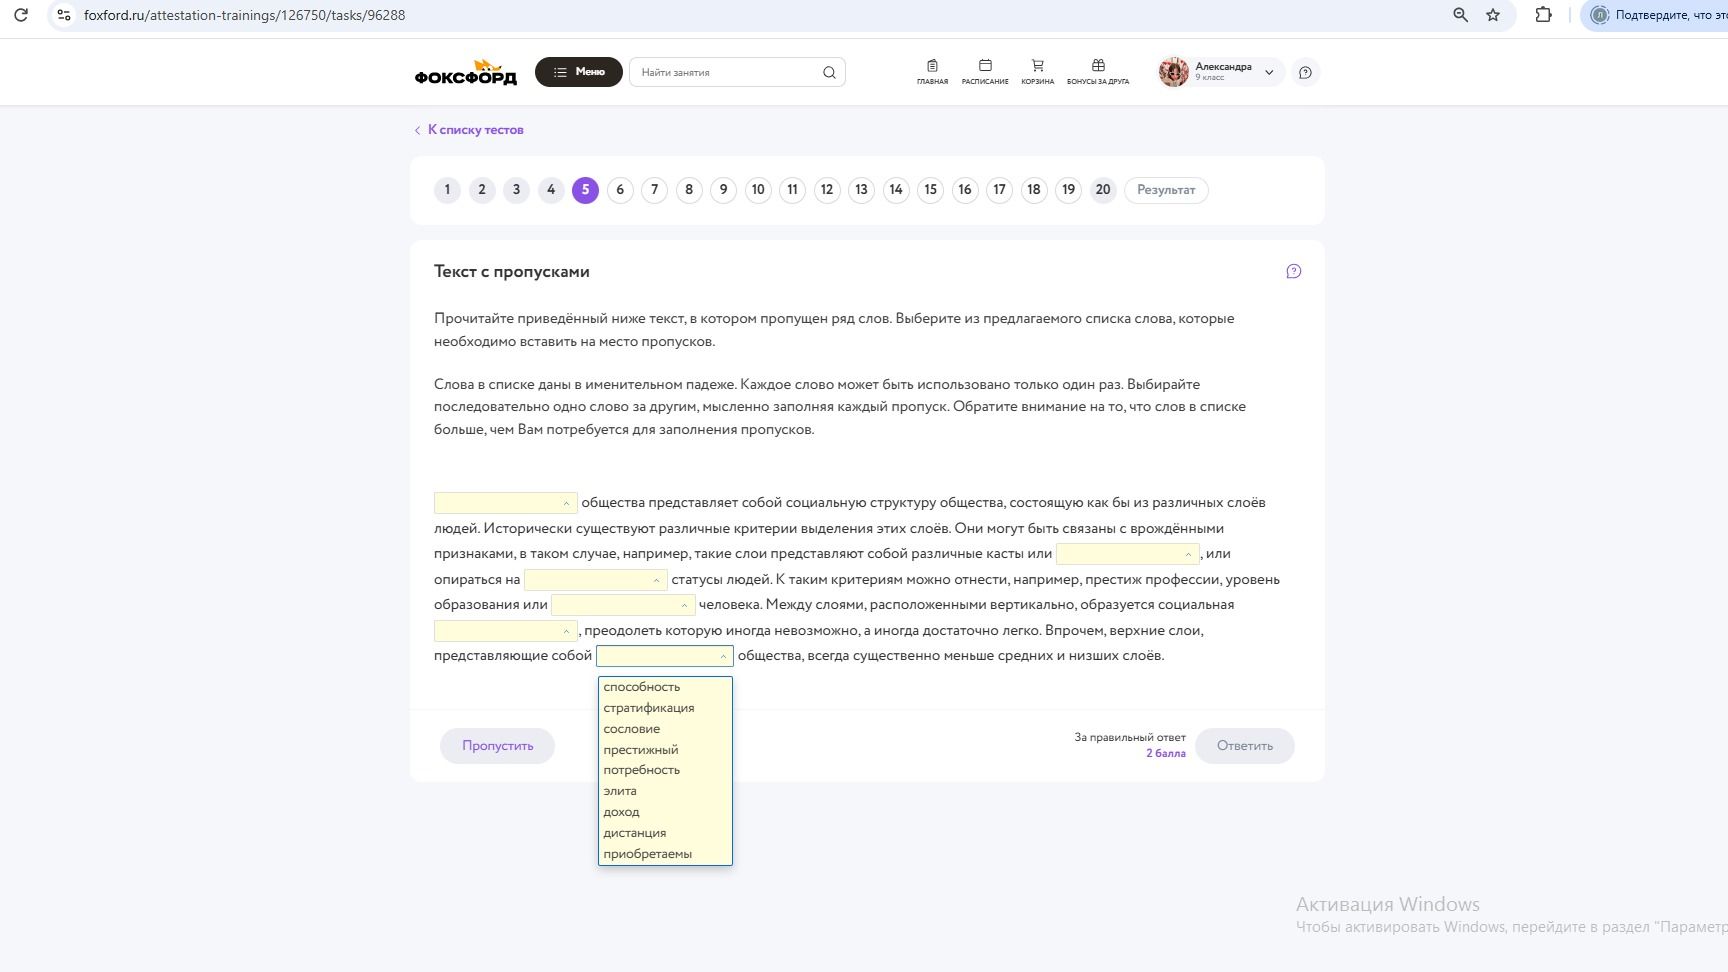Click Александра's profile avatar

click(x=1174, y=72)
